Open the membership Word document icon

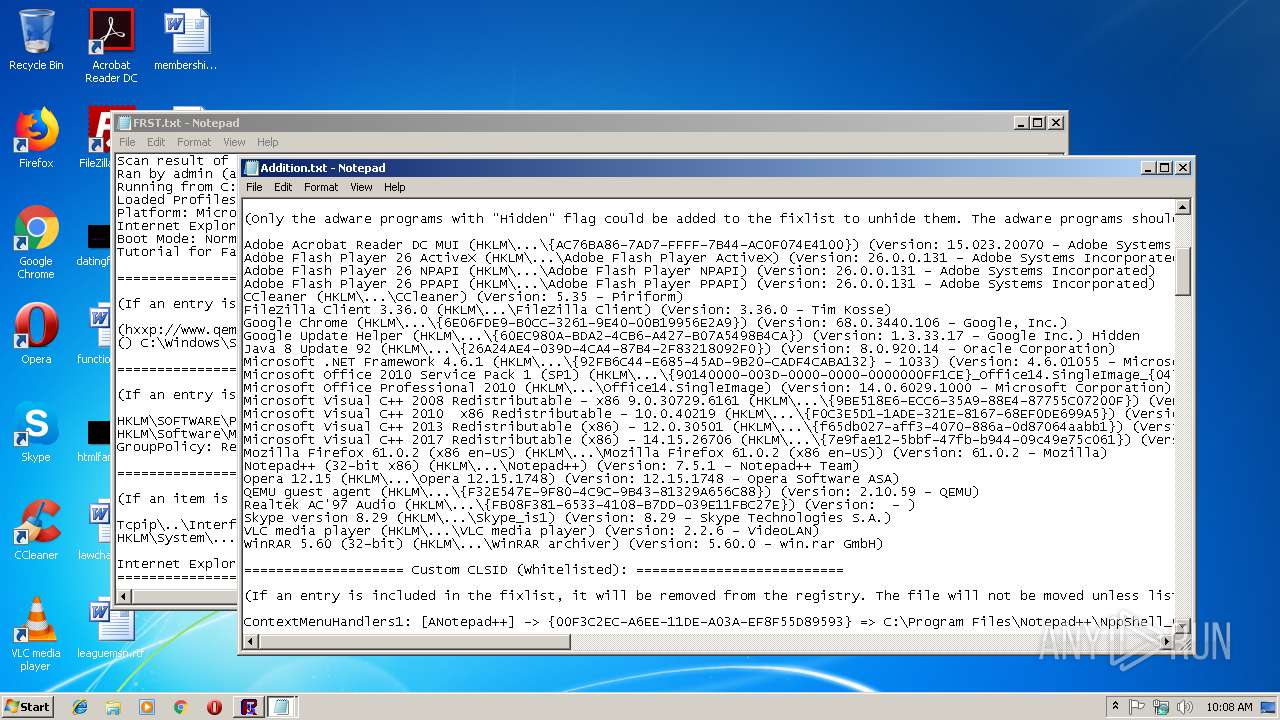186,40
